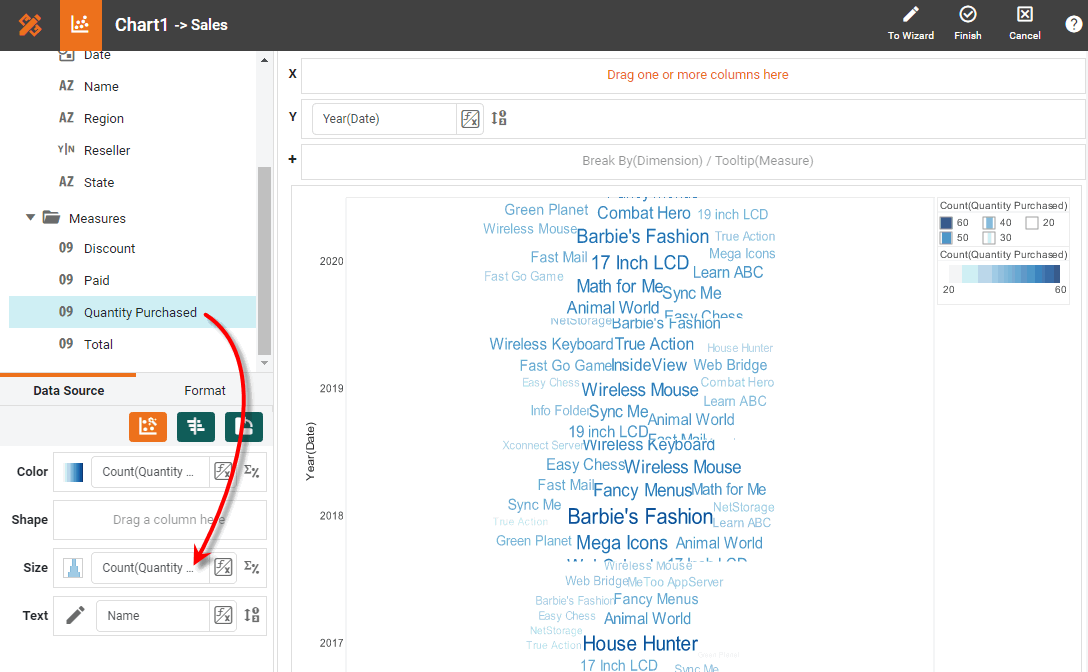This screenshot has height=672, width=1088.
Task: Click the Cancel icon in header
Action: click(1024, 15)
